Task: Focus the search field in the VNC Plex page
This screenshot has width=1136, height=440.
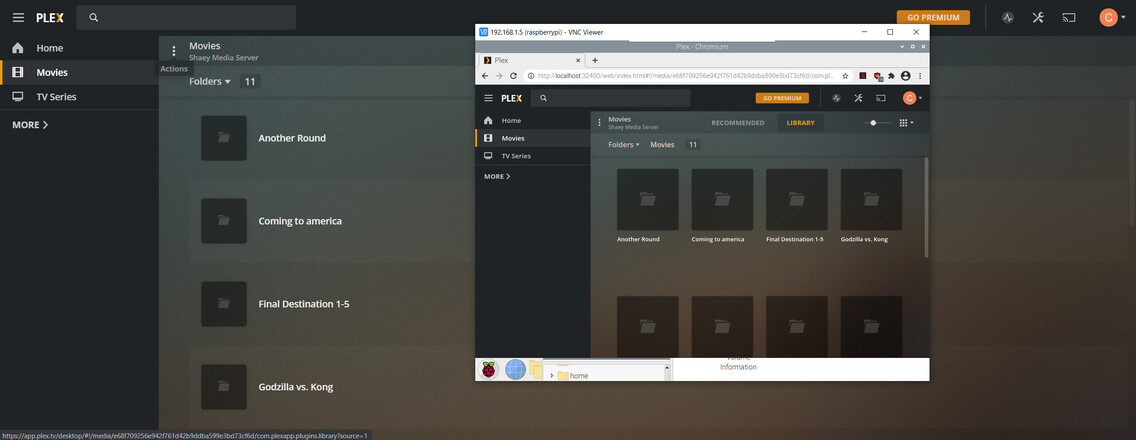Action: coord(611,98)
